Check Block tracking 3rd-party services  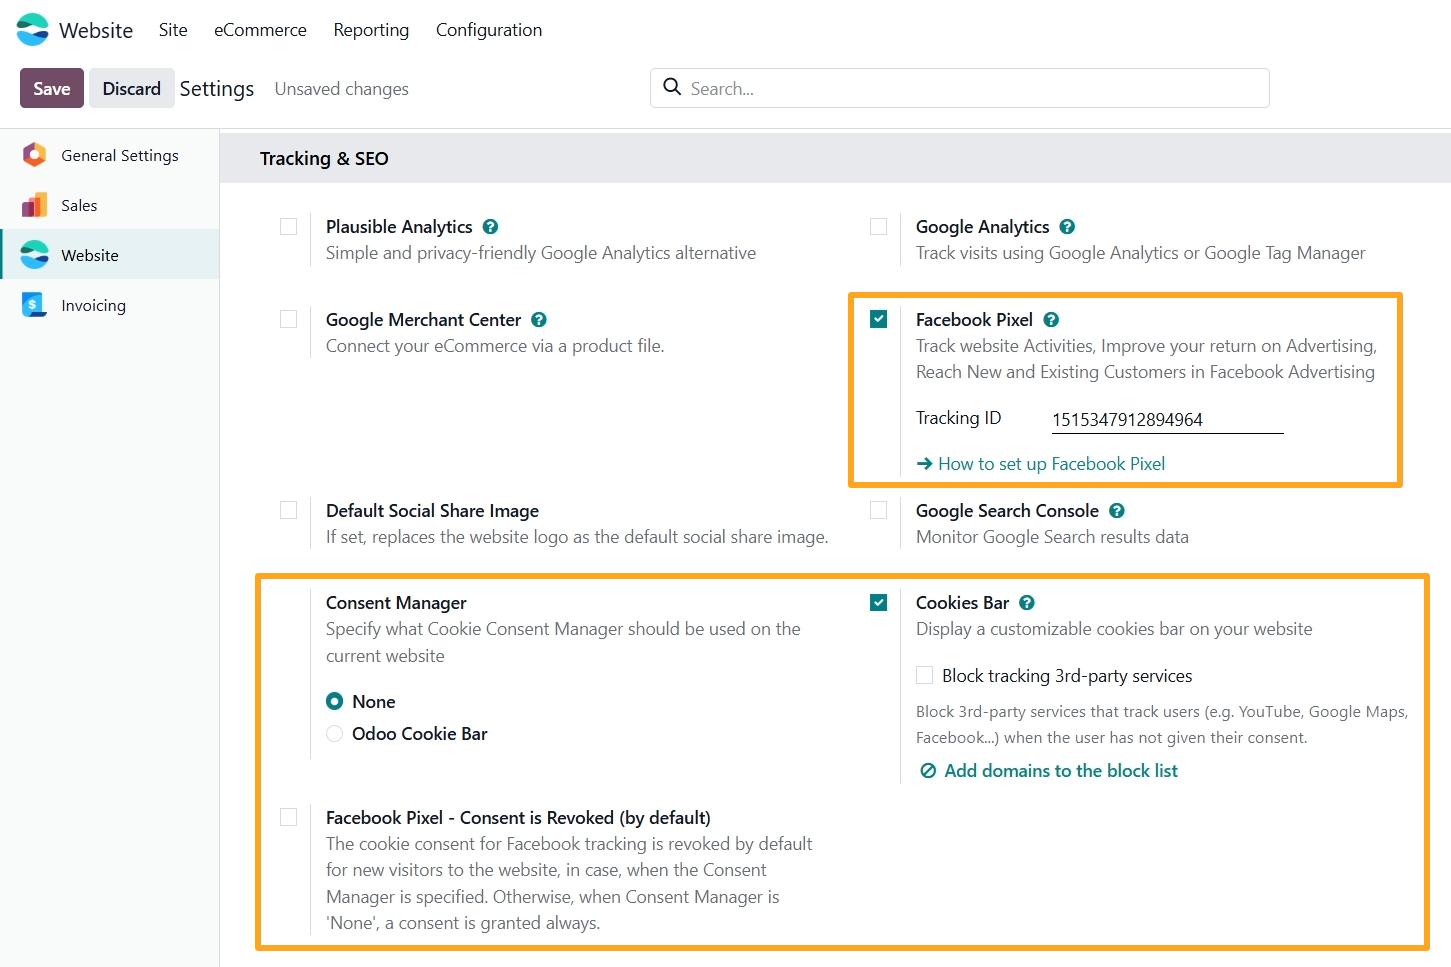pos(925,676)
